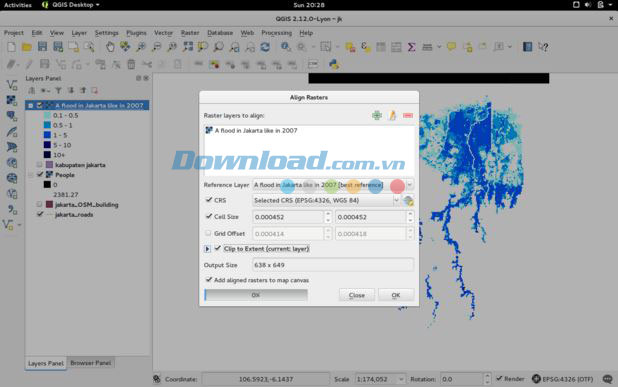Click the green add raster layer icon

tap(377, 115)
